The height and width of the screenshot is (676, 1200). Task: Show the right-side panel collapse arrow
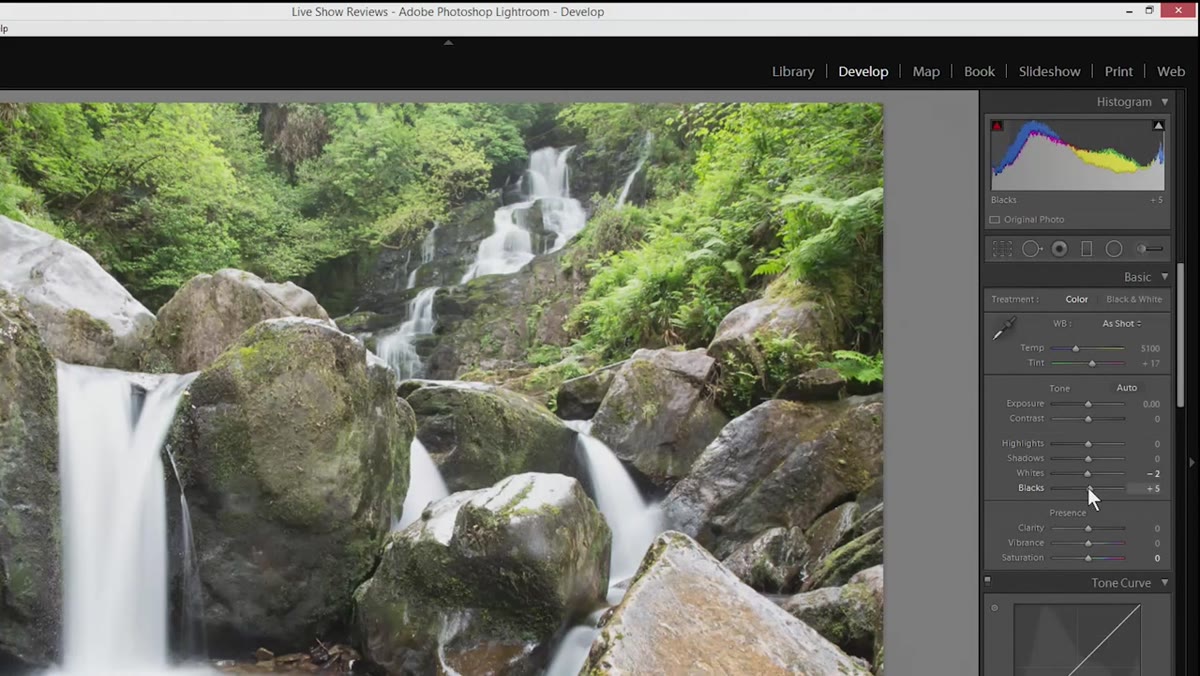(x=1191, y=462)
